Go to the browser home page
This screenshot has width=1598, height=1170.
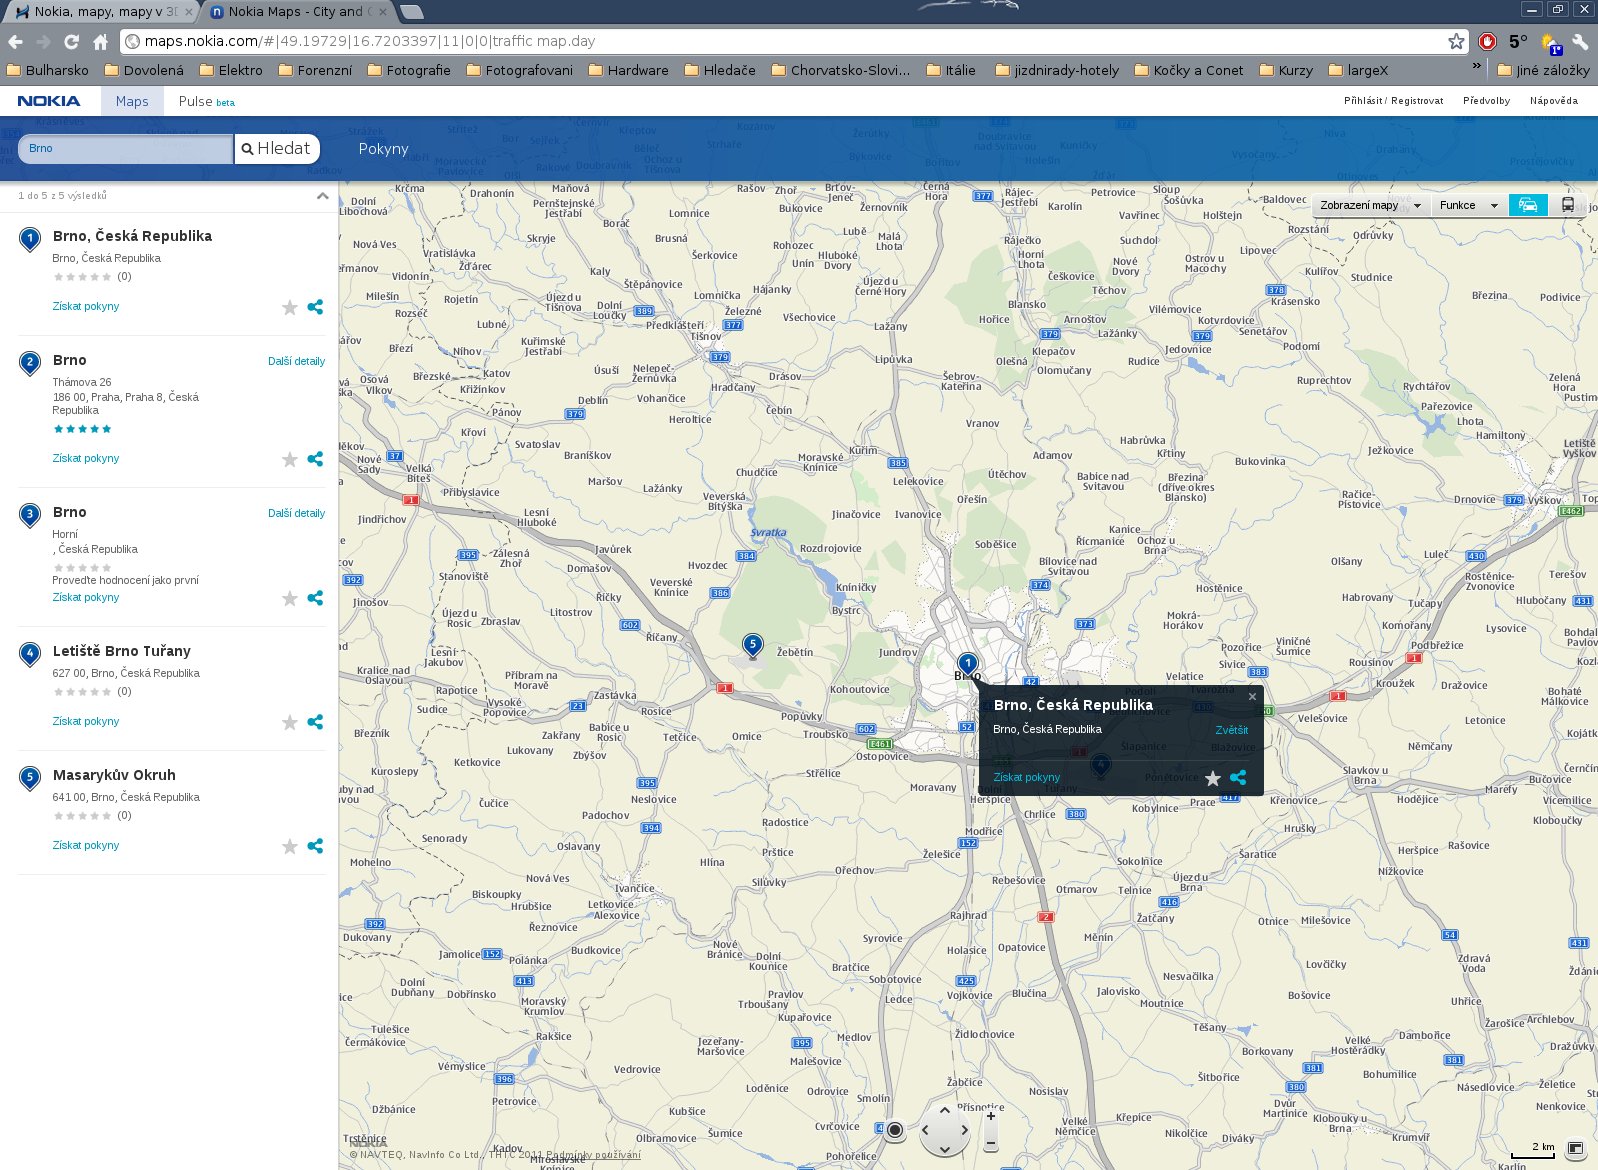click(100, 41)
